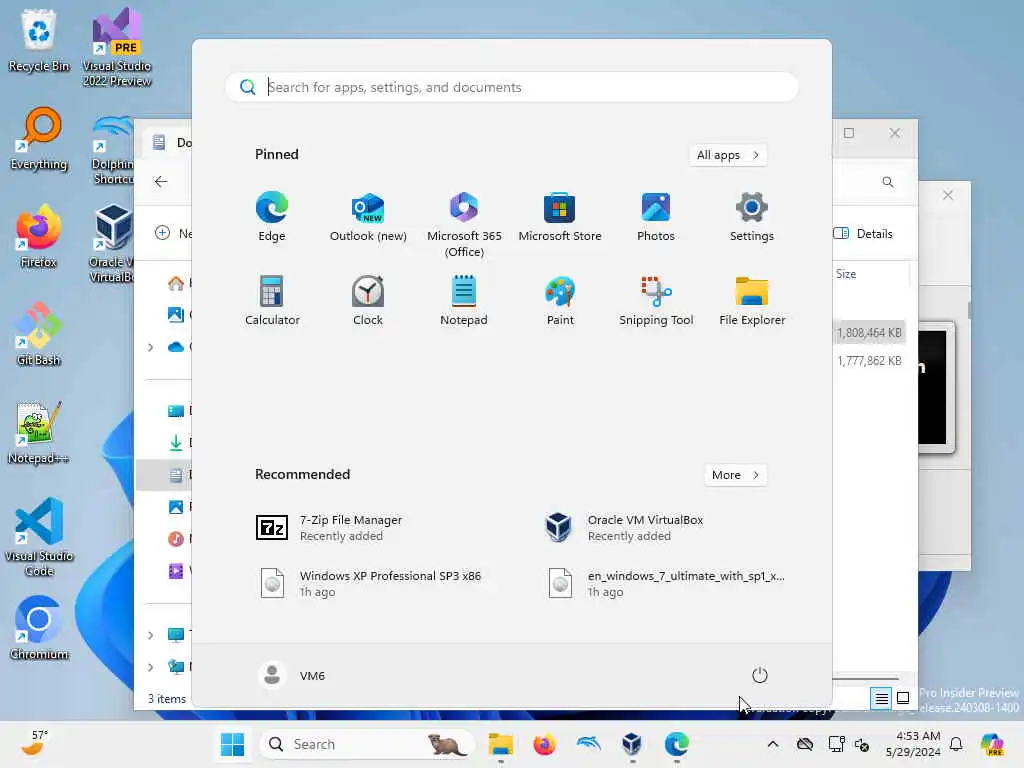Open the Copilot preview icon in the tray
The height and width of the screenshot is (768, 1024).
coord(992,744)
